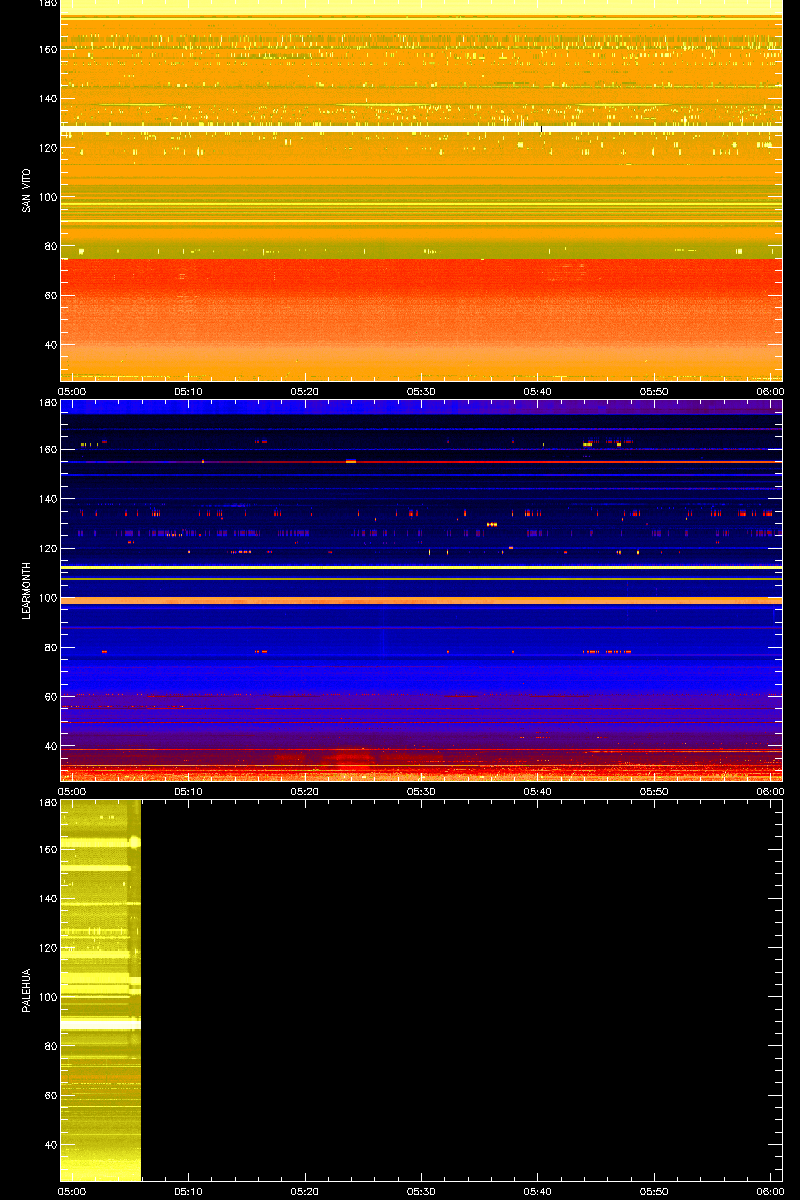The height and width of the screenshot is (1200, 800).
Task: Click the PALEHUA axis label
Action: coord(26,990)
